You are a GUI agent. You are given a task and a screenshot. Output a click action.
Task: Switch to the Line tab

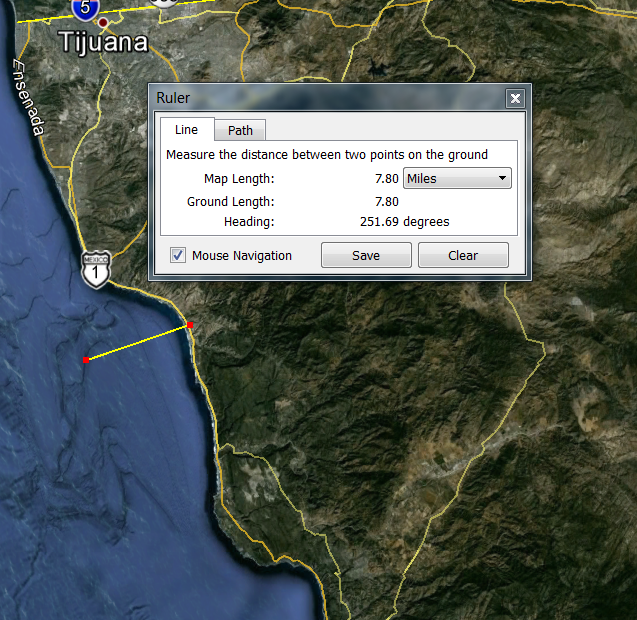pyautogui.click(x=186, y=129)
